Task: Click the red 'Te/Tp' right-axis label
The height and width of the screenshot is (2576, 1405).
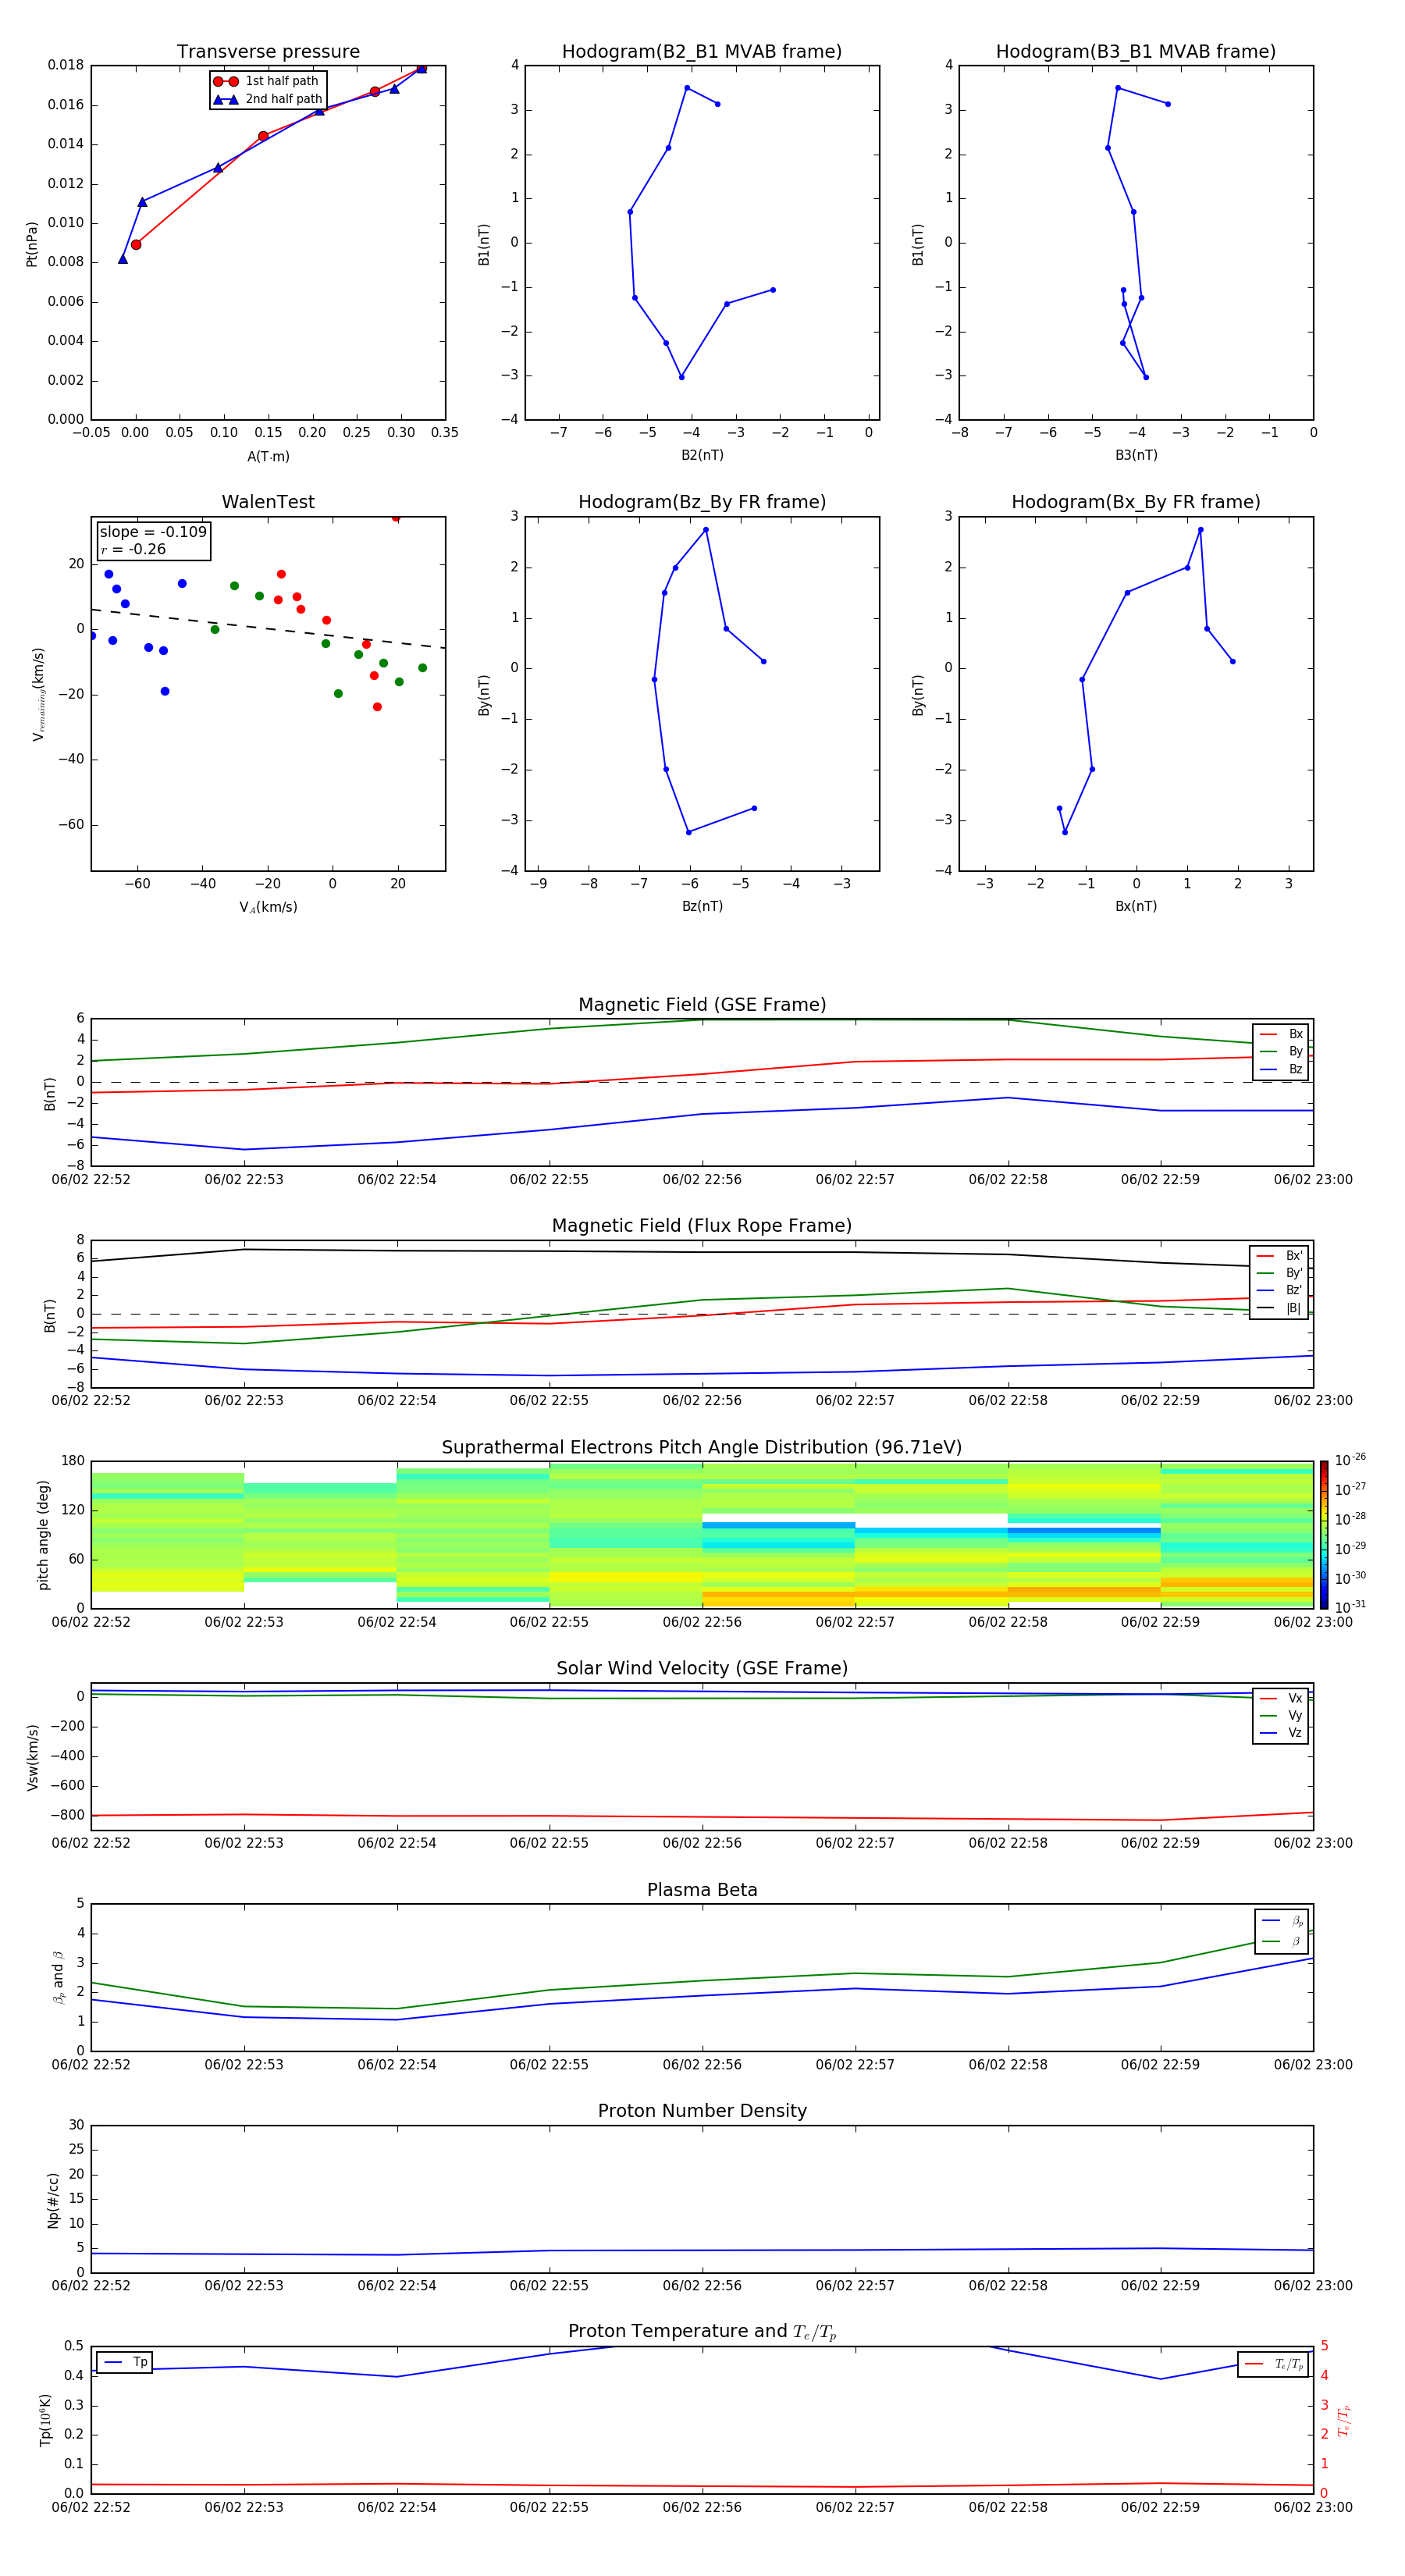Action: point(1344,2421)
